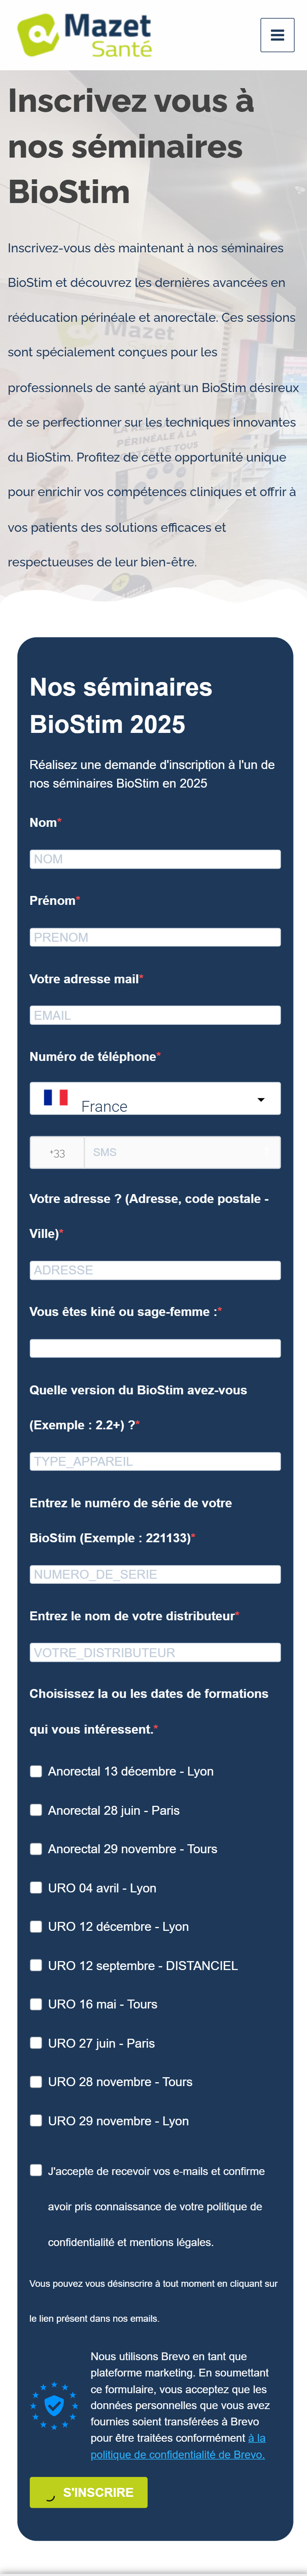307x2576 pixels.
Task: Check Anorectal 28 juin - Paris
Action: point(36,1810)
